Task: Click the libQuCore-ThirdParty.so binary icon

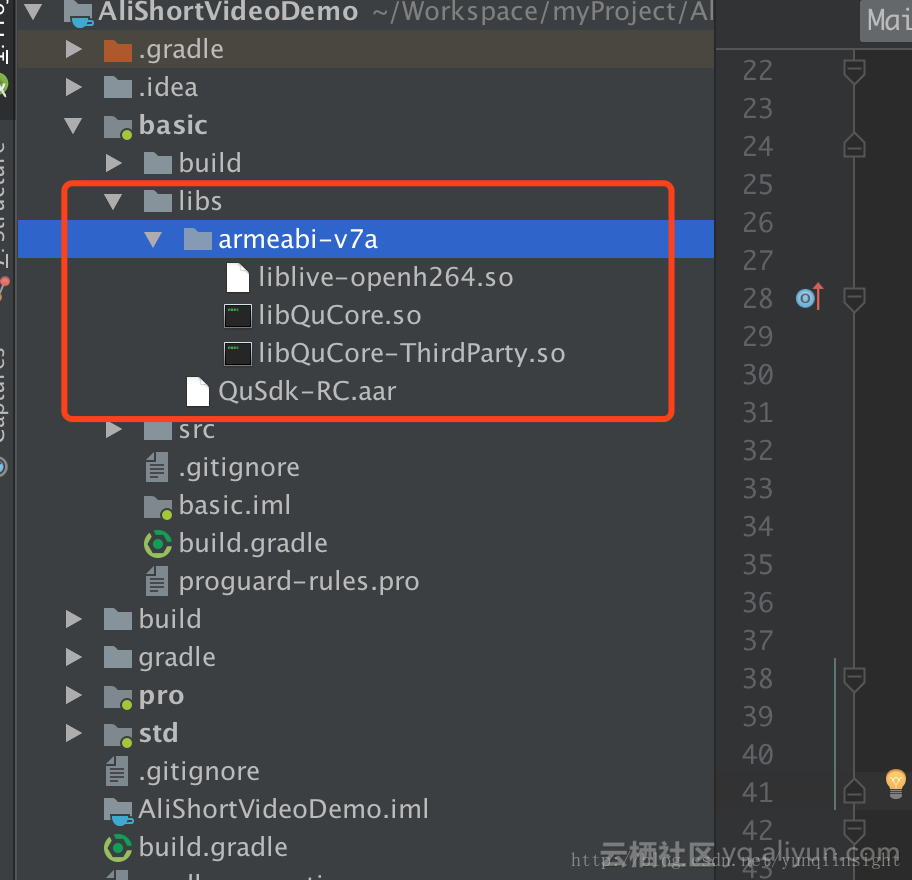Action: (238, 354)
